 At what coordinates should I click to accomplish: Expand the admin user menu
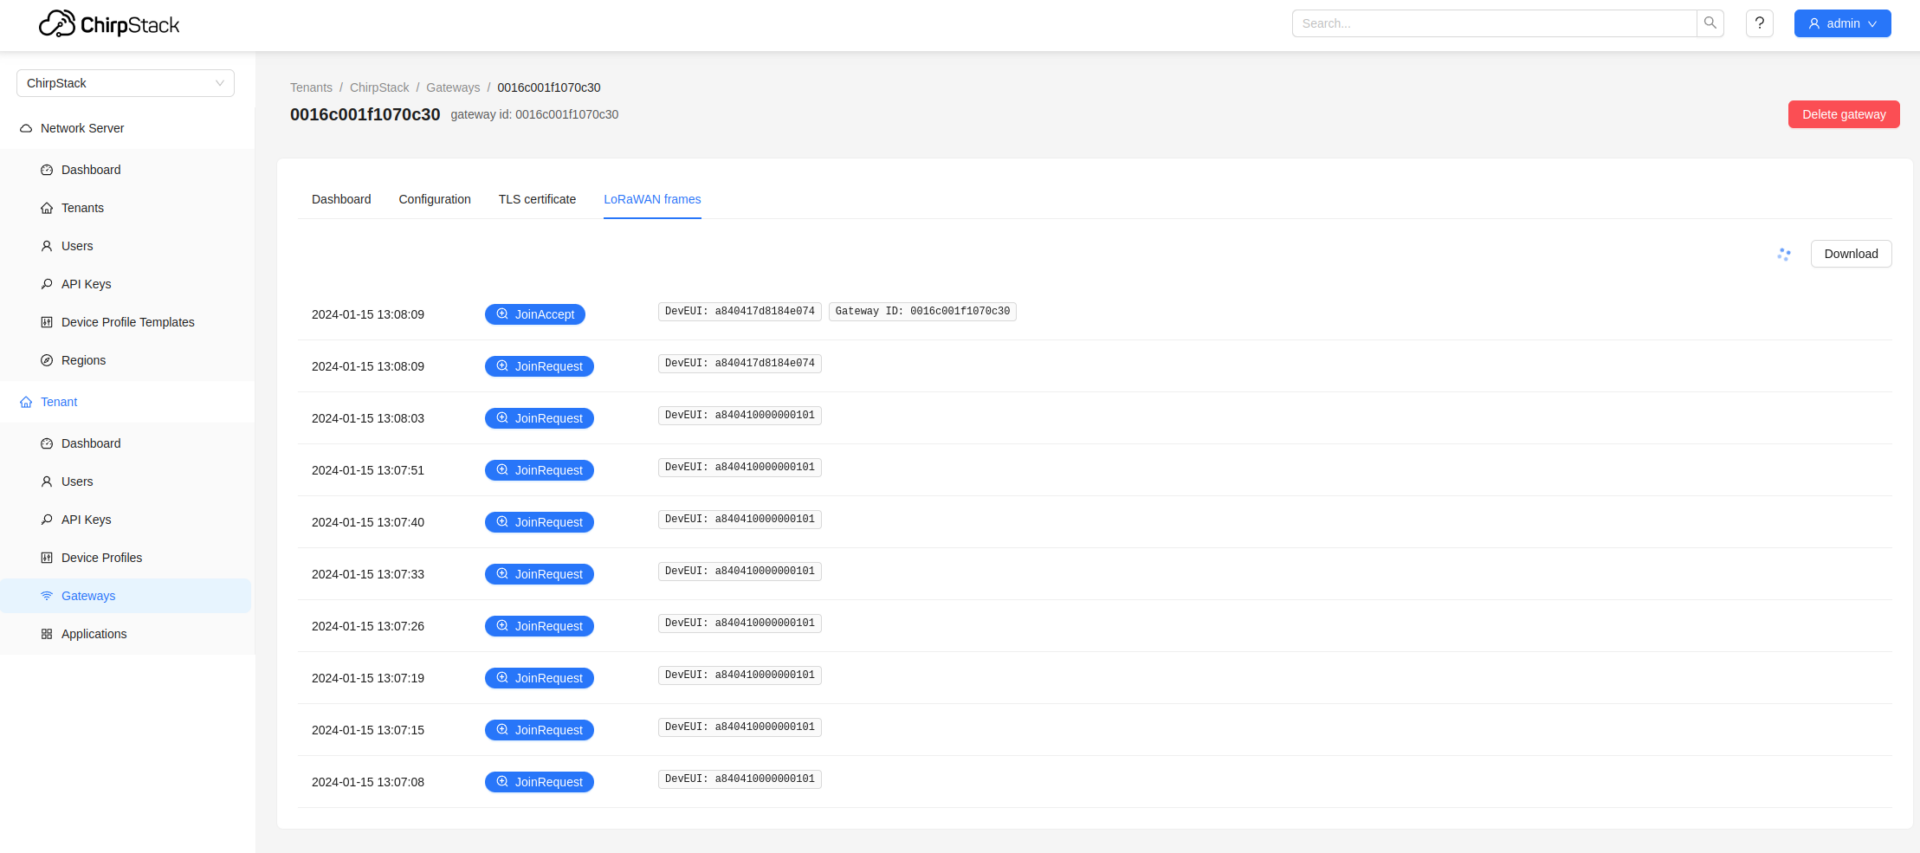1841,23
